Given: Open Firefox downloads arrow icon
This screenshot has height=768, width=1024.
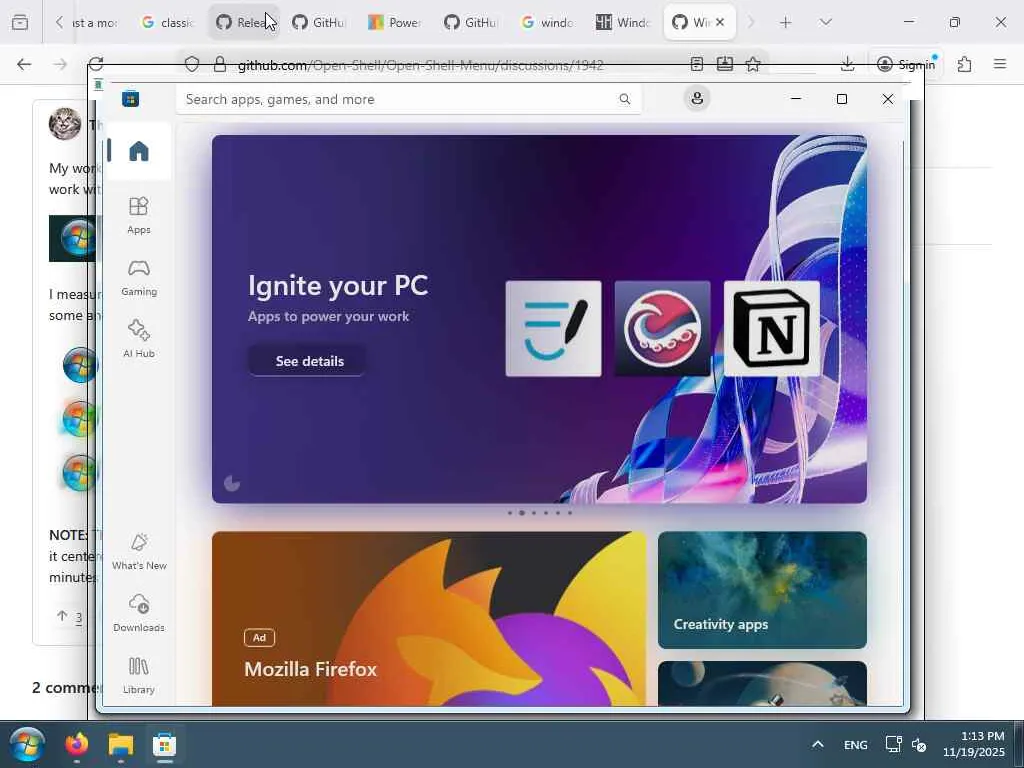Looking at the screenshot, I should pyautogui.click(x=847, y=64).
